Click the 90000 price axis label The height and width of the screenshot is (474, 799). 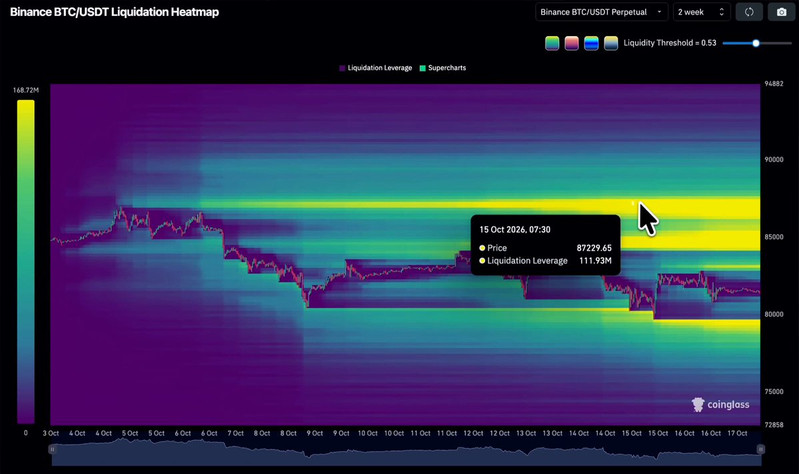774,160
